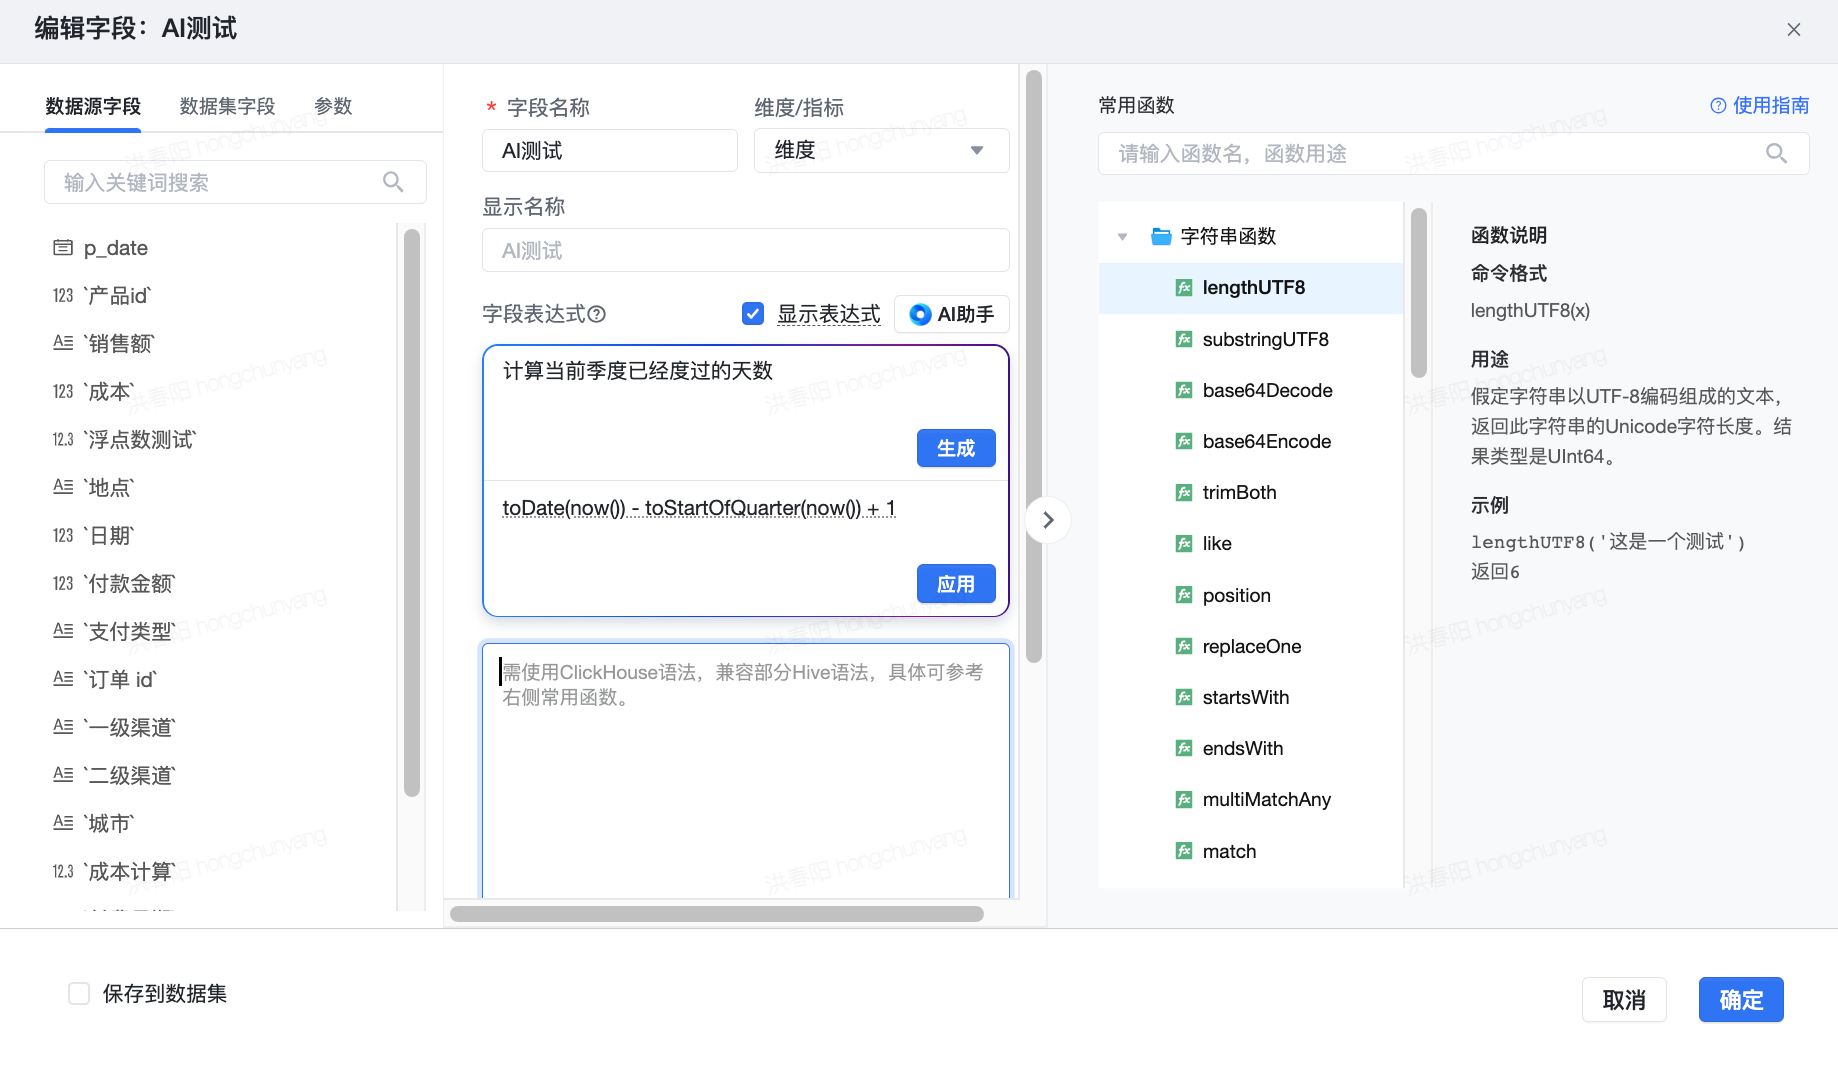Viewport: 1838px width, 1066px height.
Task: Check the 保存到数据集 checkbox
Action: (x=79, y=993)
